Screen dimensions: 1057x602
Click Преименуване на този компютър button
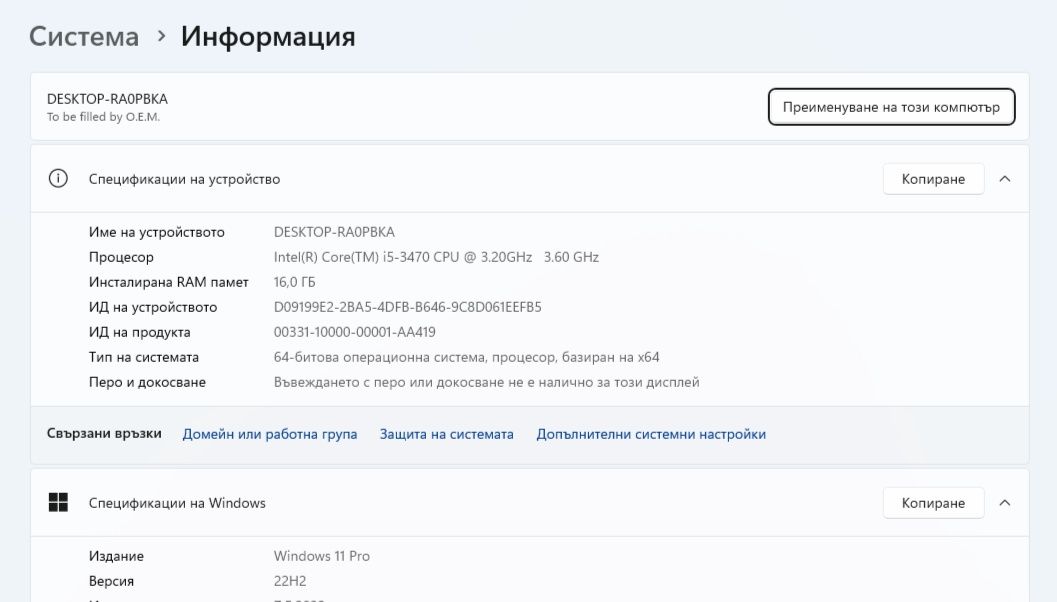point(891,107)
